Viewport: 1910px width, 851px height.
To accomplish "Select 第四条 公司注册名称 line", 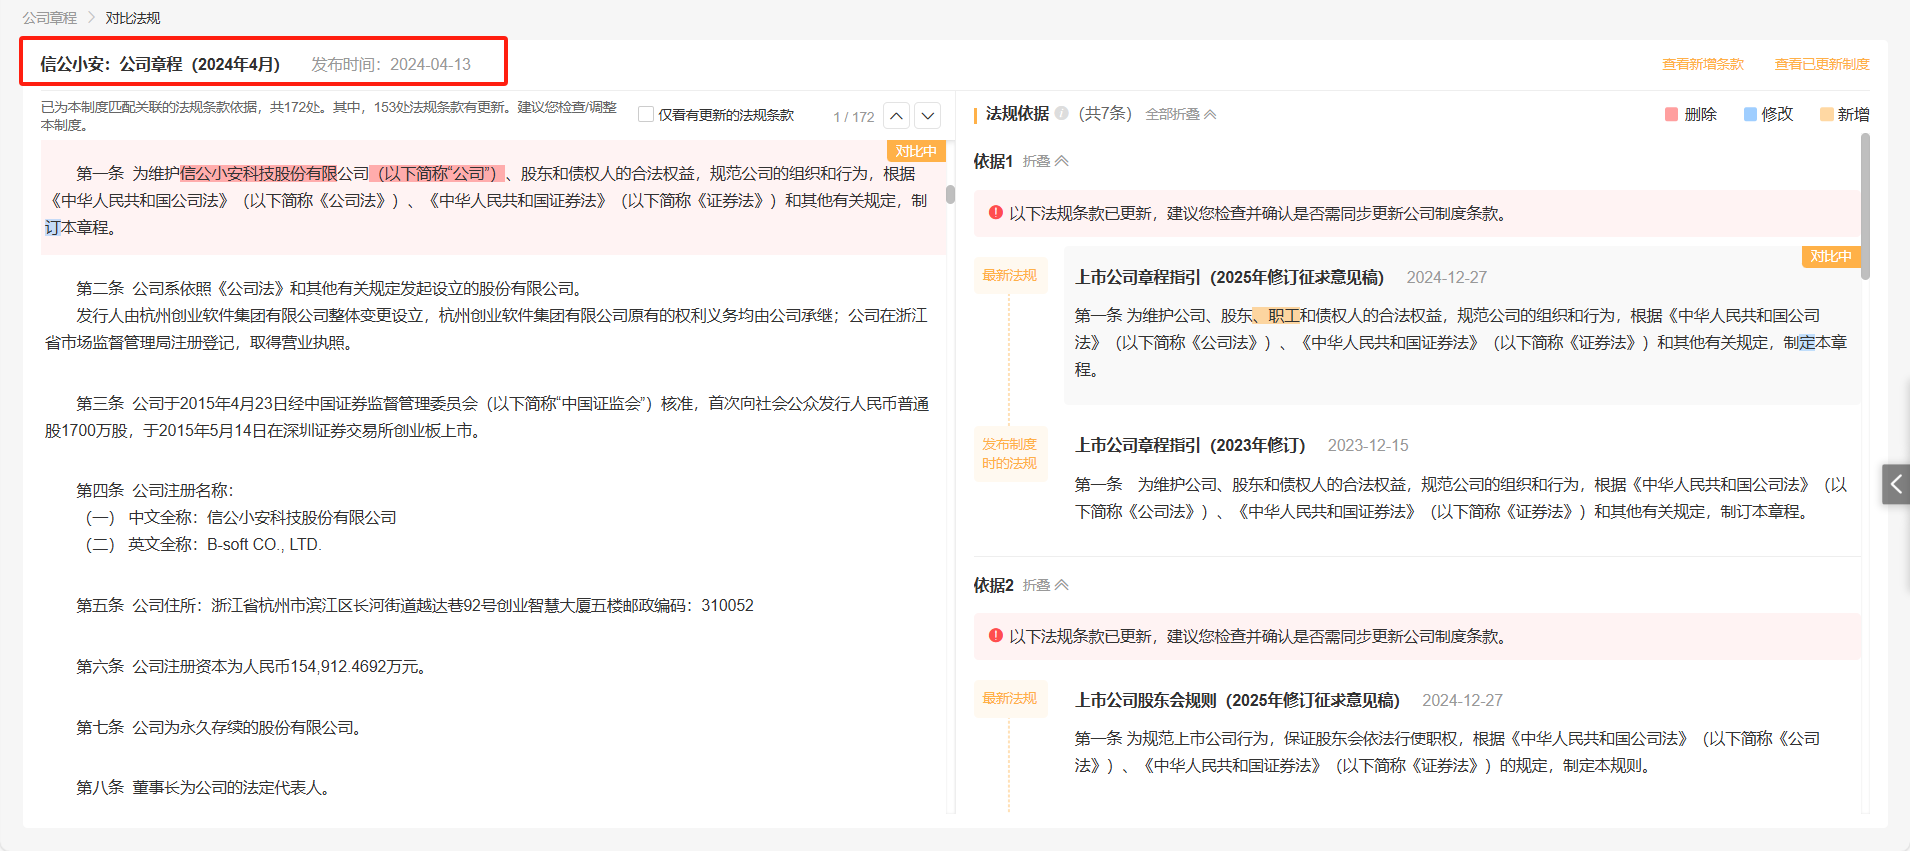I will point(155,490).
